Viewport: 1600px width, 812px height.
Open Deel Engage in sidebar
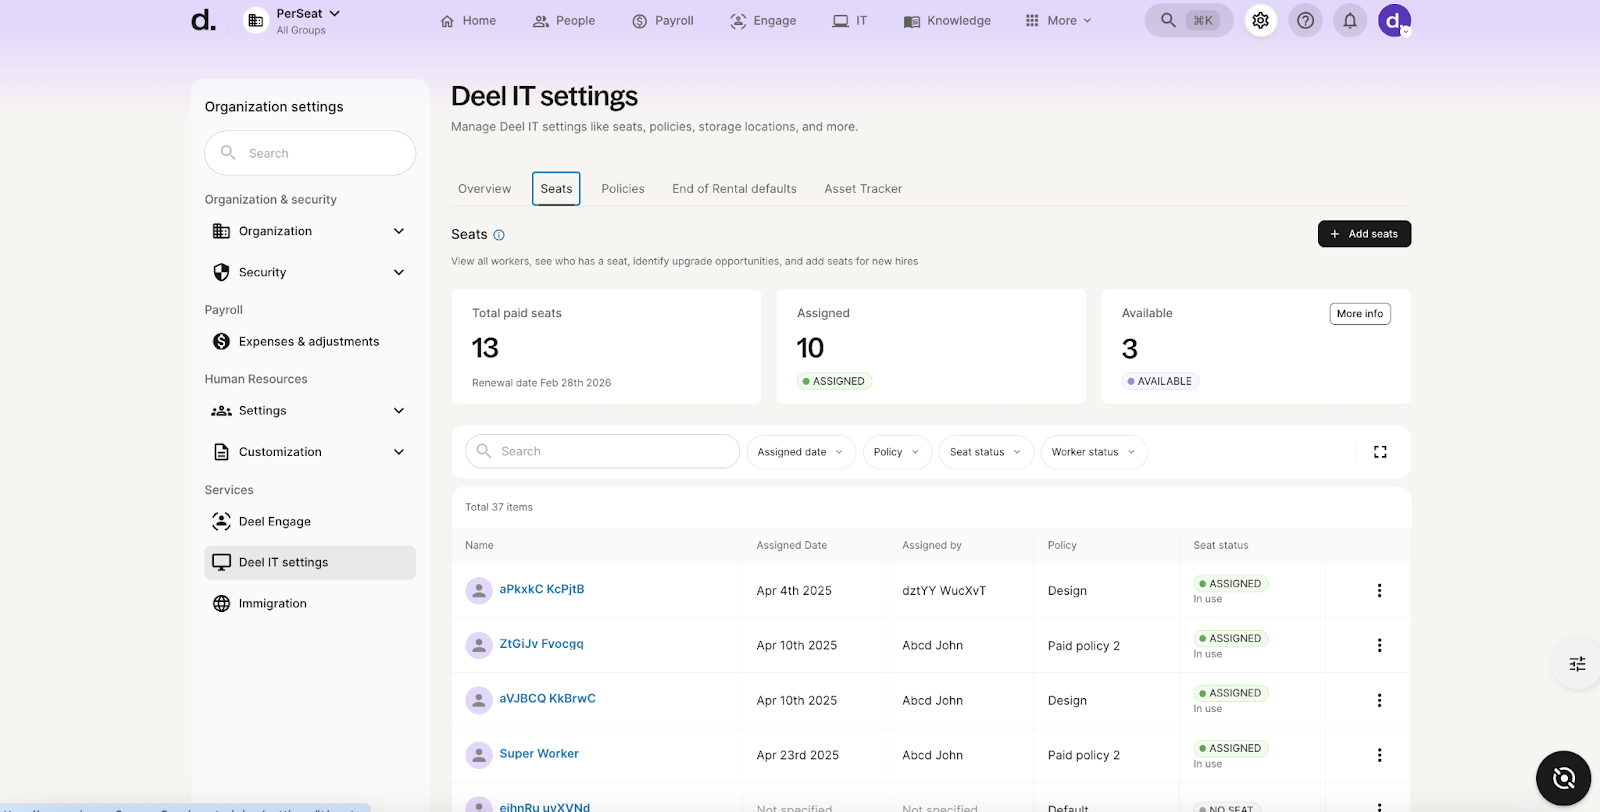[310, 521]
